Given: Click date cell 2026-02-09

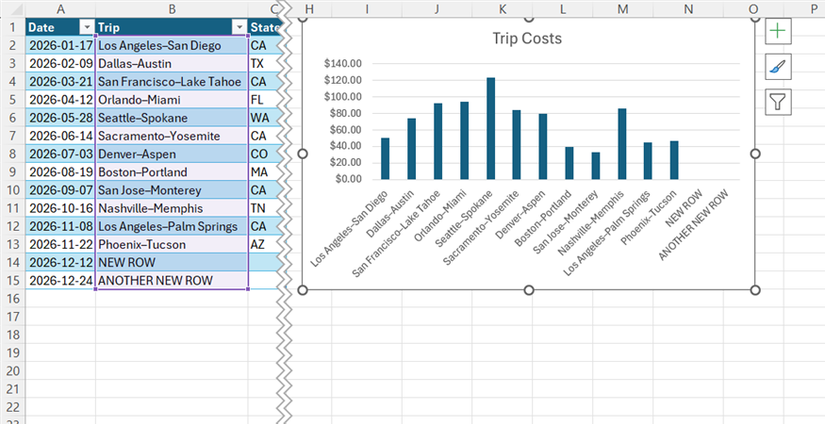Looking at the screenshot, I should [61, 64].
